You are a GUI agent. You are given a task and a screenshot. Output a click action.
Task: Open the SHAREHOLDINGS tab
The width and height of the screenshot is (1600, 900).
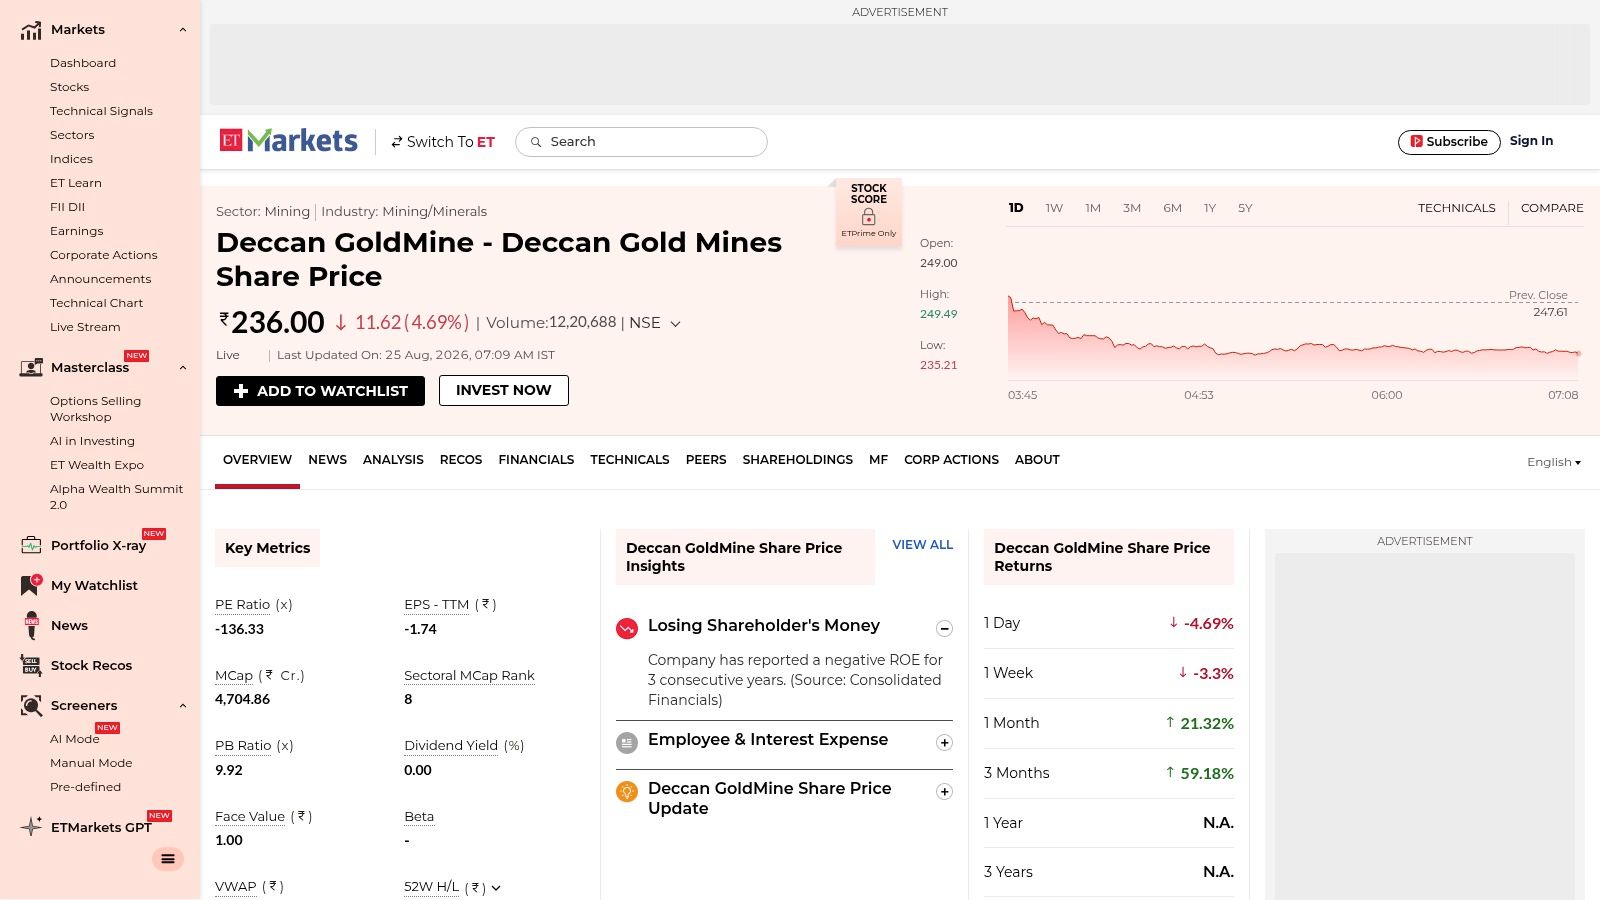click(x=798, y=460)
